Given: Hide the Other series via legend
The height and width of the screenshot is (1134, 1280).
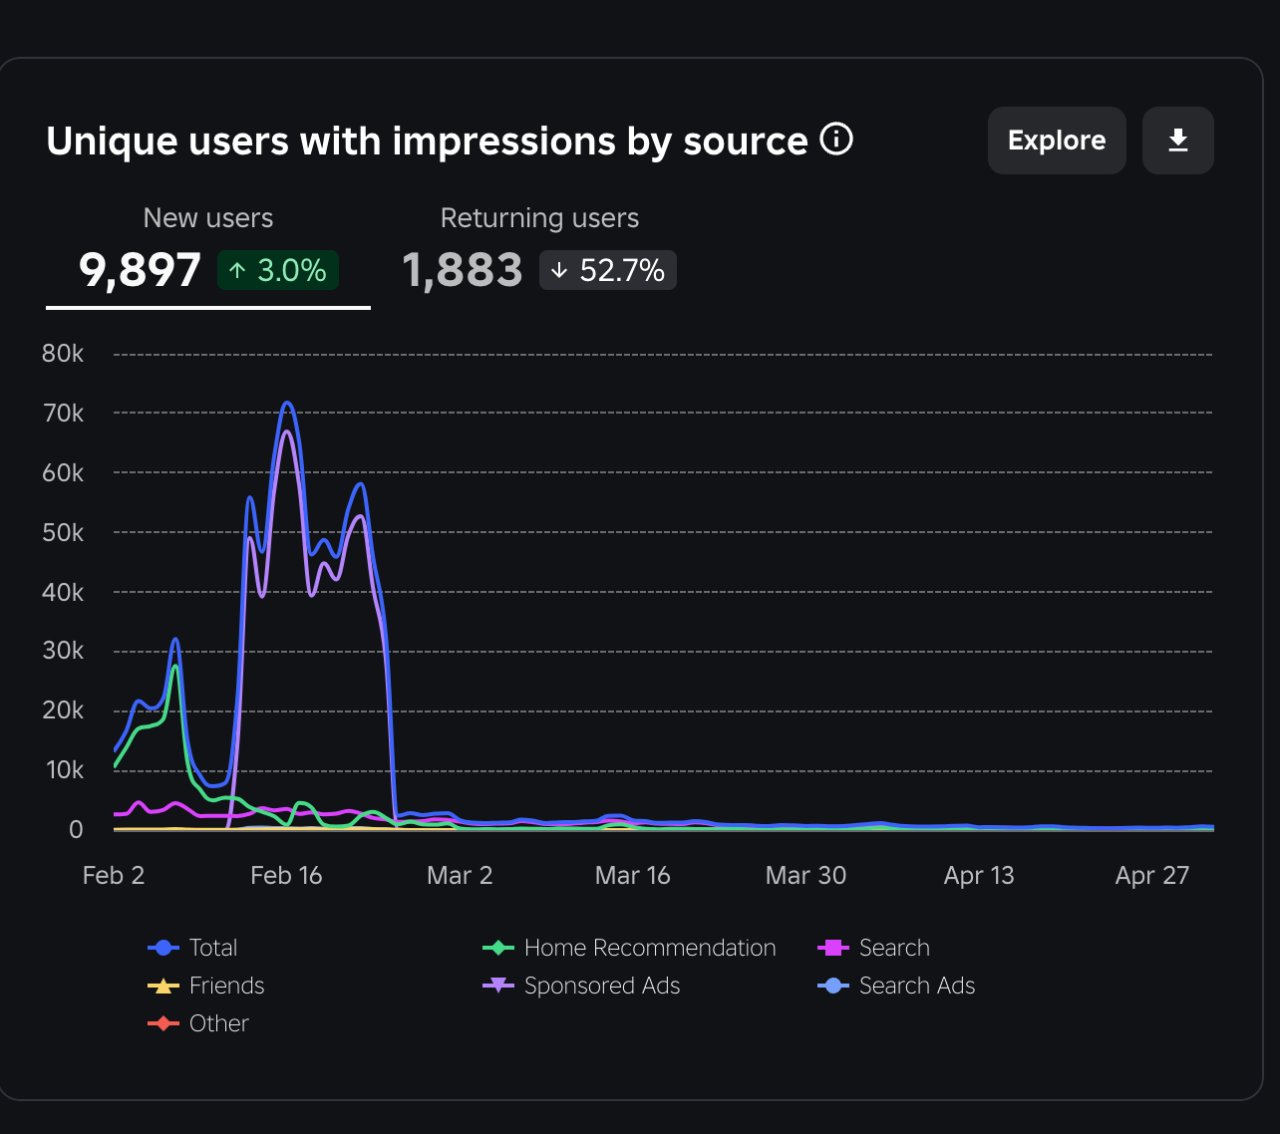Looking at the screenshot, I should (198, 1023).
